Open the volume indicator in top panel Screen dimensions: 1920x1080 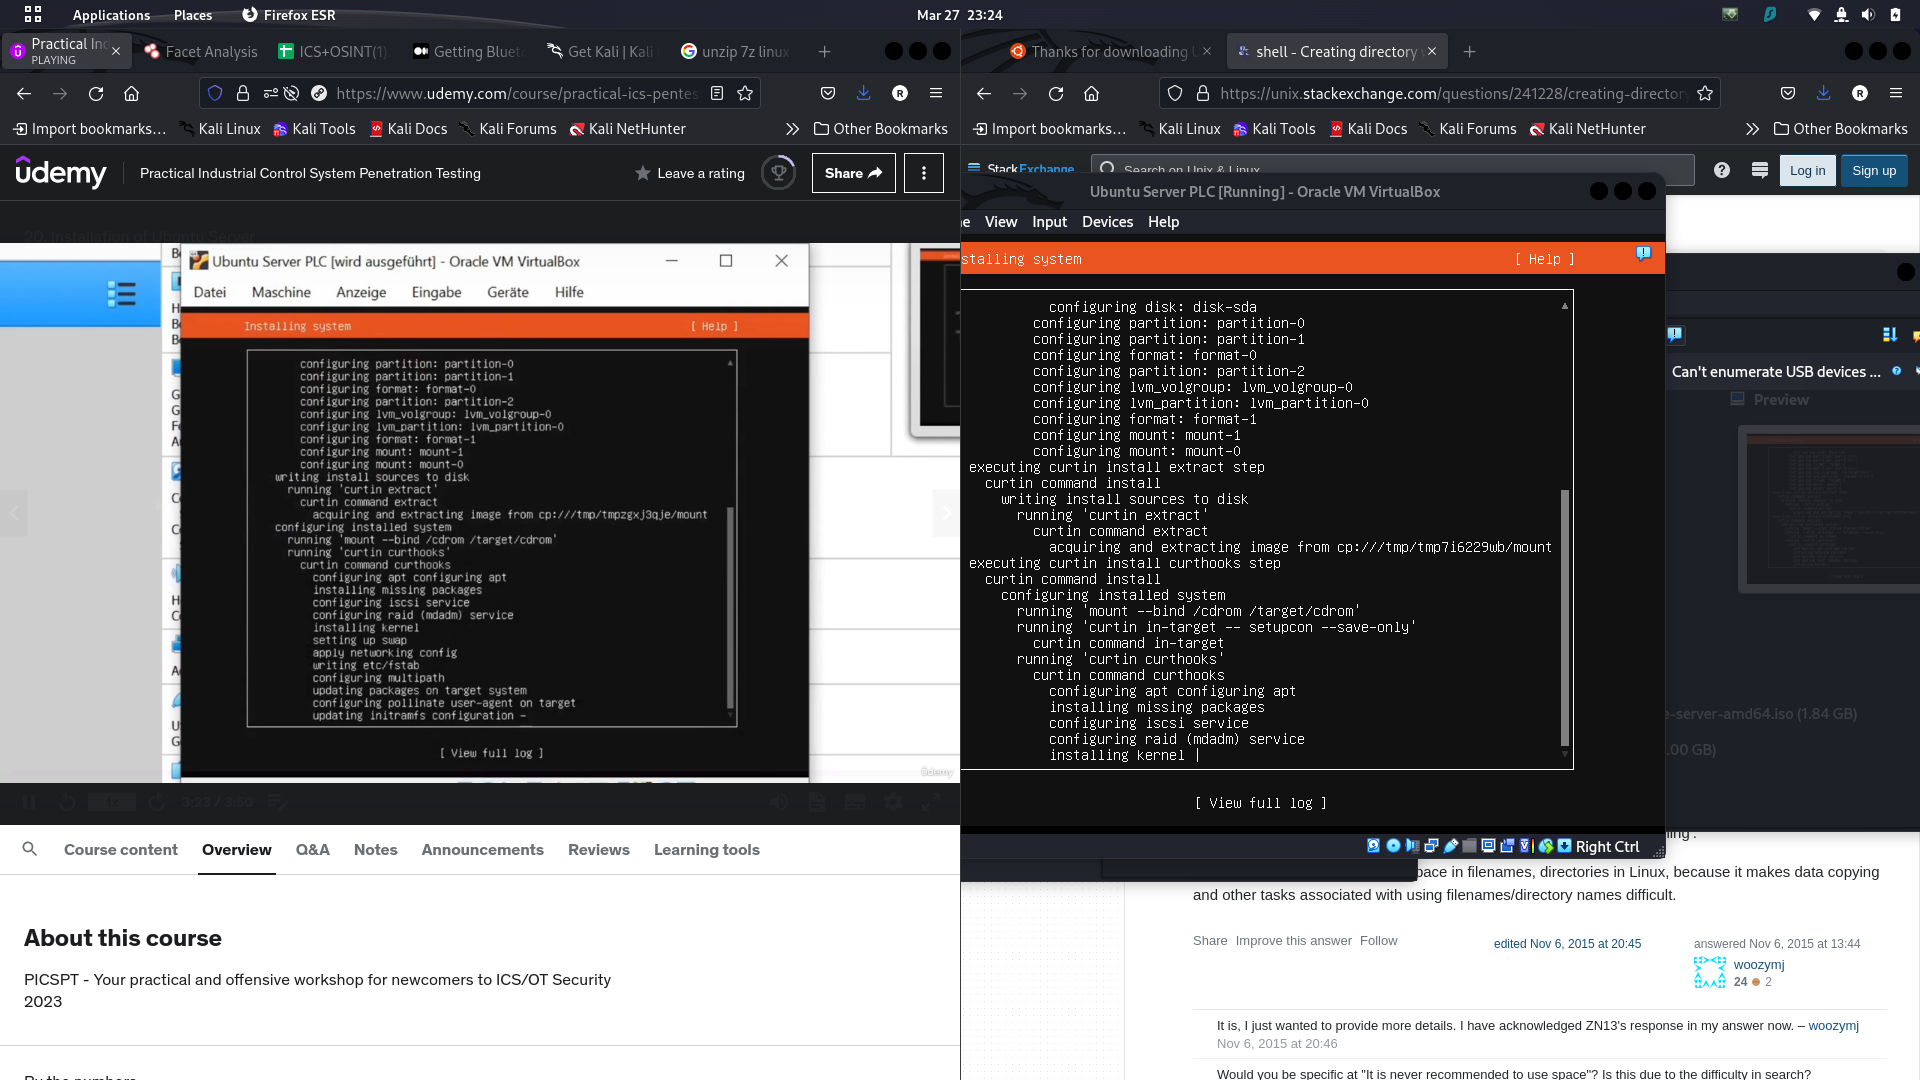coord(1868,14)
